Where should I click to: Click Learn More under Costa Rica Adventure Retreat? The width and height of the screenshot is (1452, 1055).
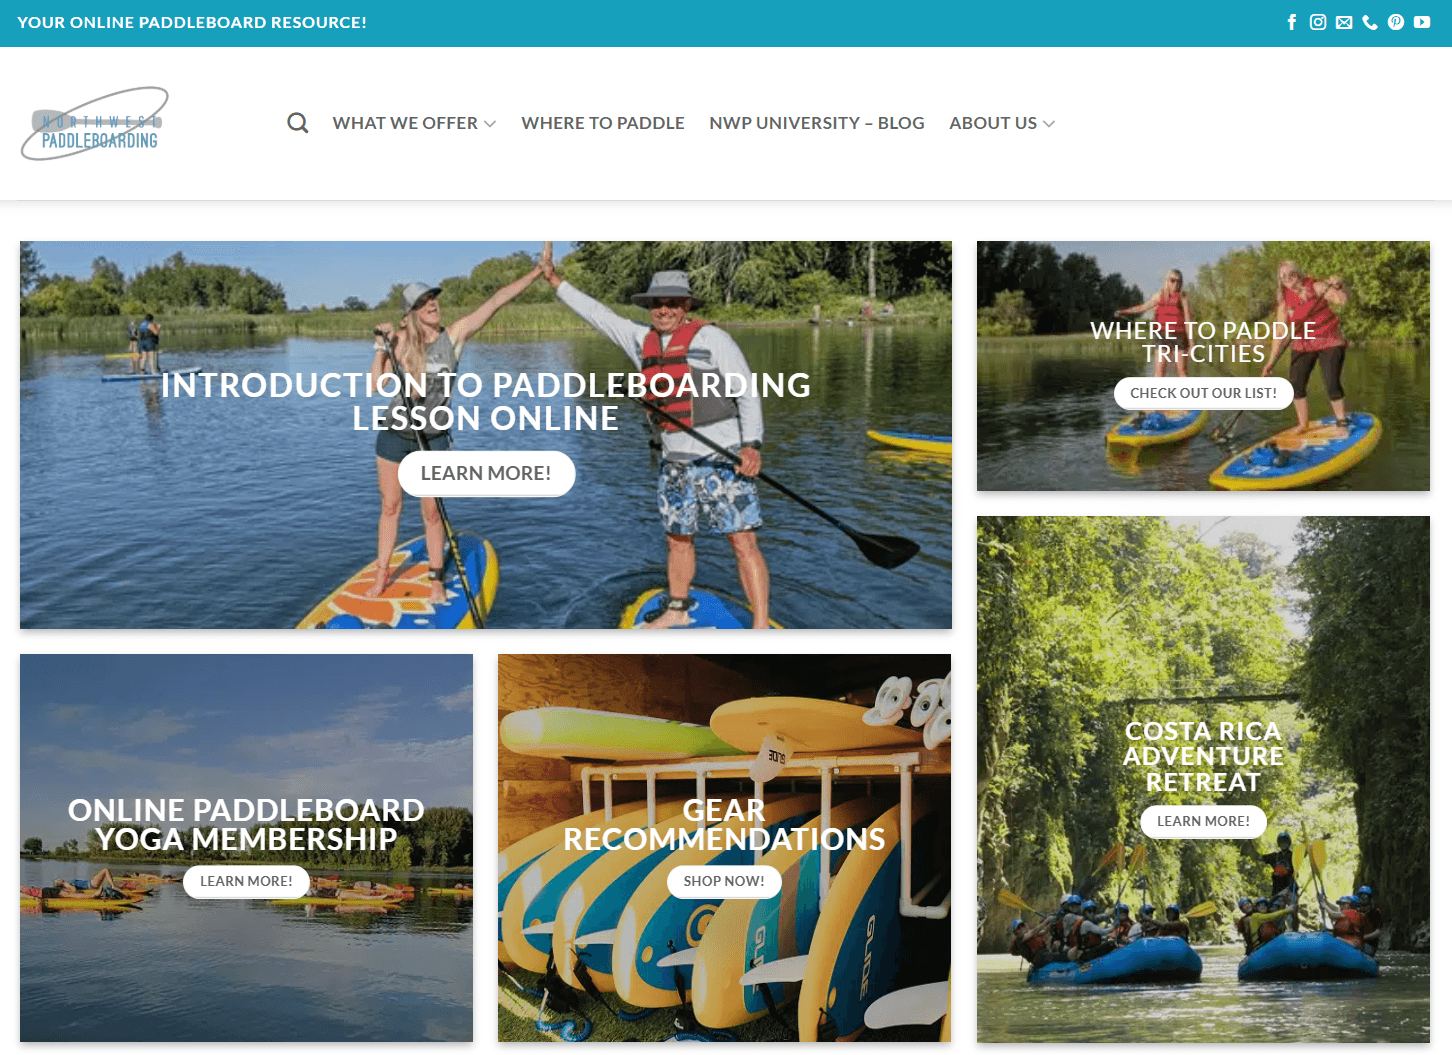[x=1203, y=821]
